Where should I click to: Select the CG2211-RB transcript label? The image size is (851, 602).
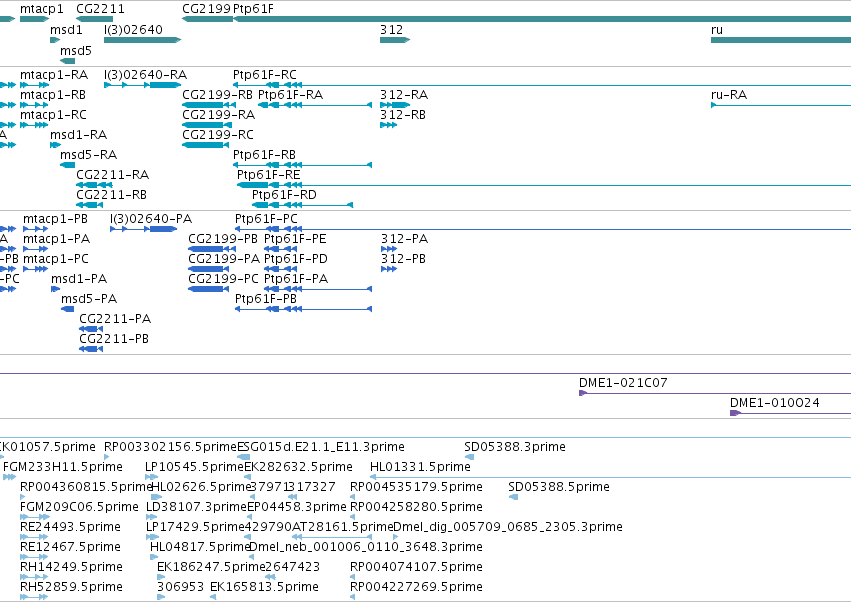coord(111,195)
